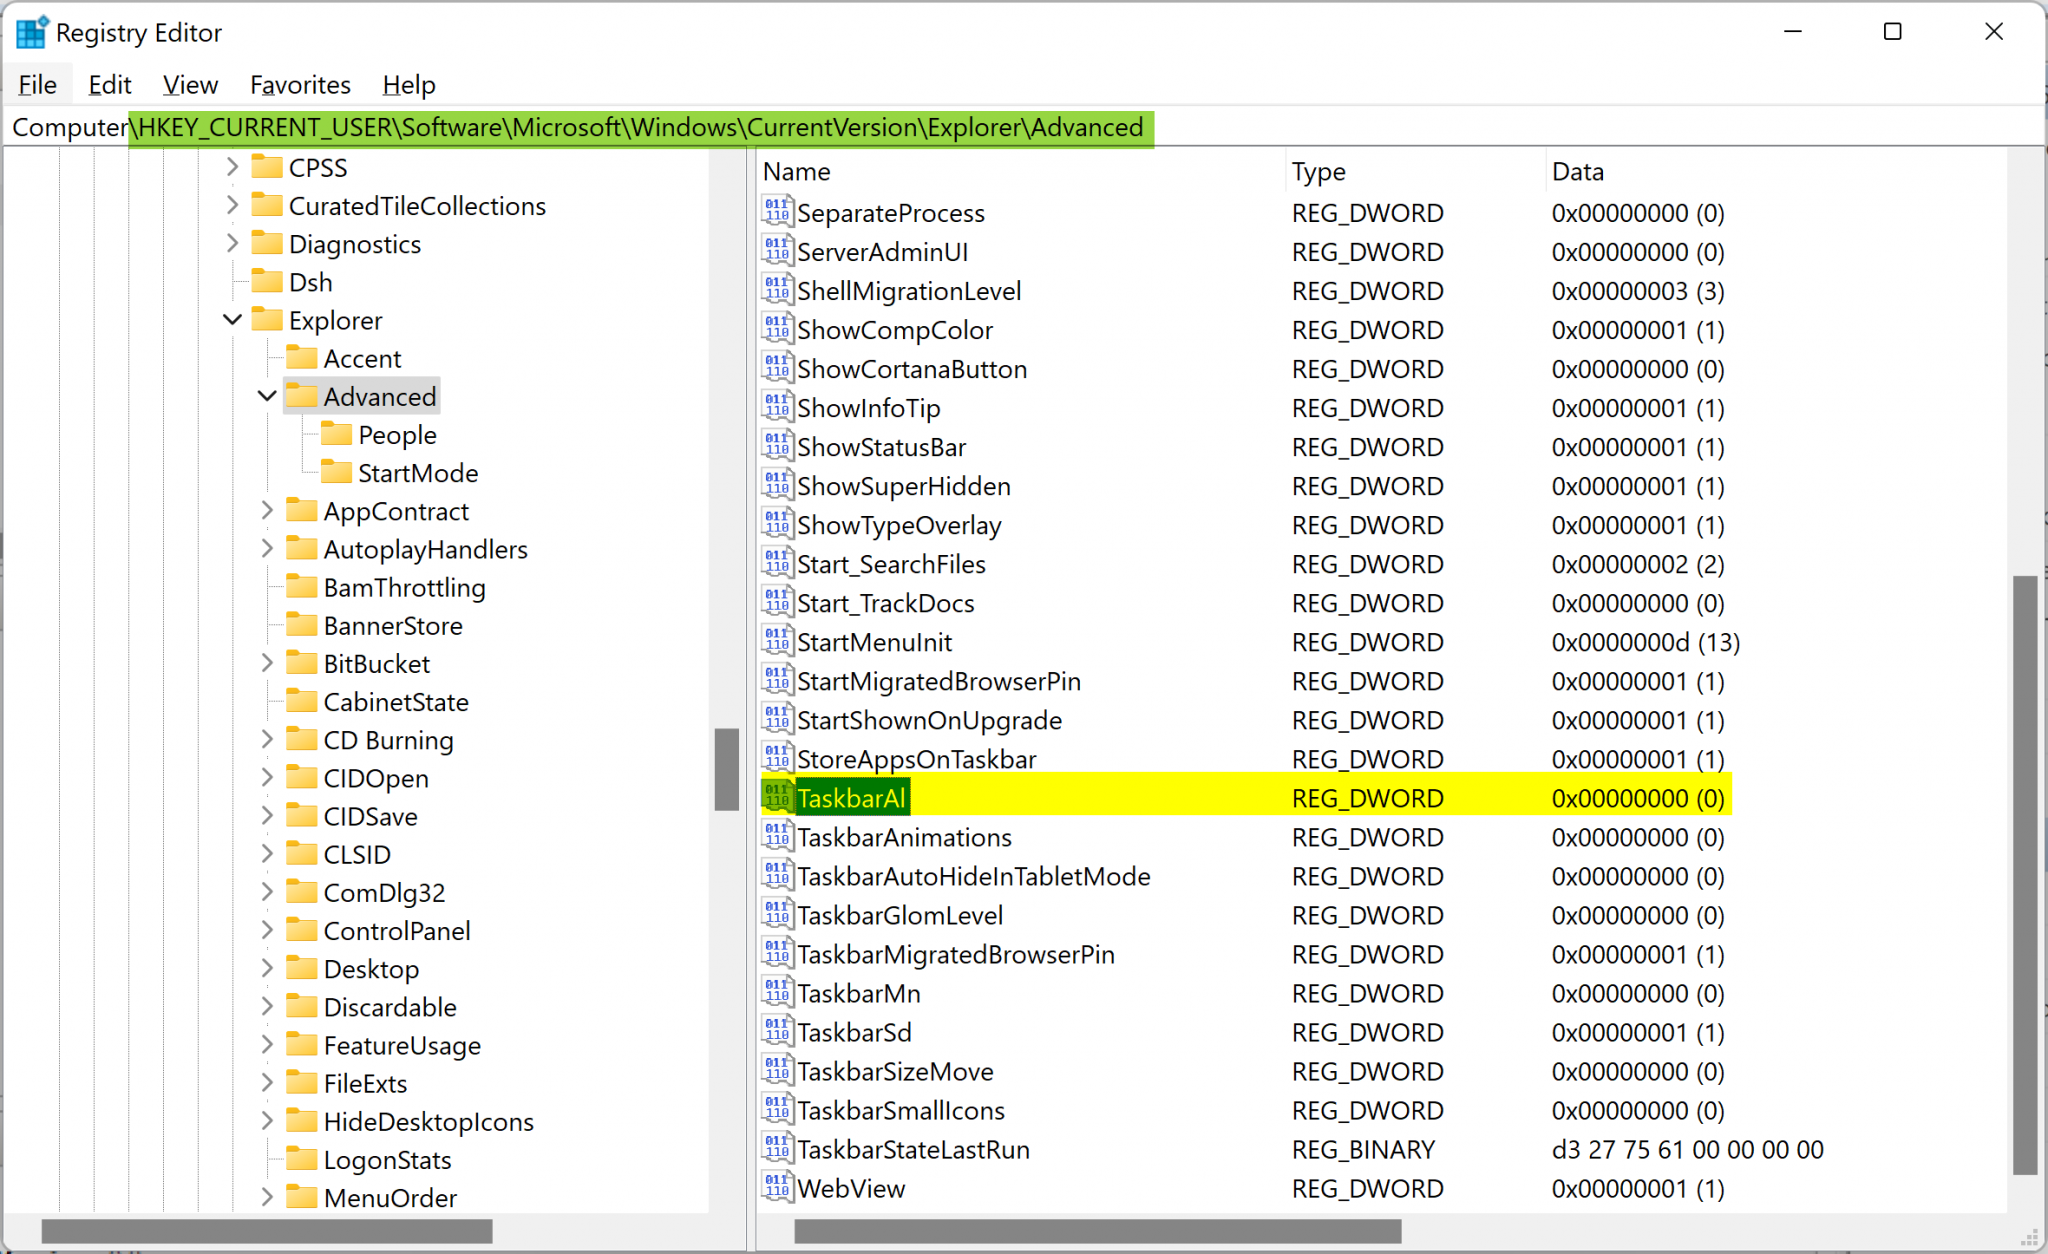
Task: Expand the Diagnostics key
Action: [232, 243]
